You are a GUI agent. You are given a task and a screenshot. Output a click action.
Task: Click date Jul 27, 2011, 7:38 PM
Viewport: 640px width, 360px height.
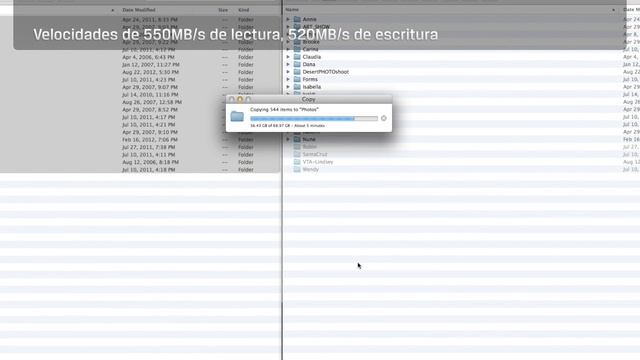pyautogui.click(x=149, y=147)
